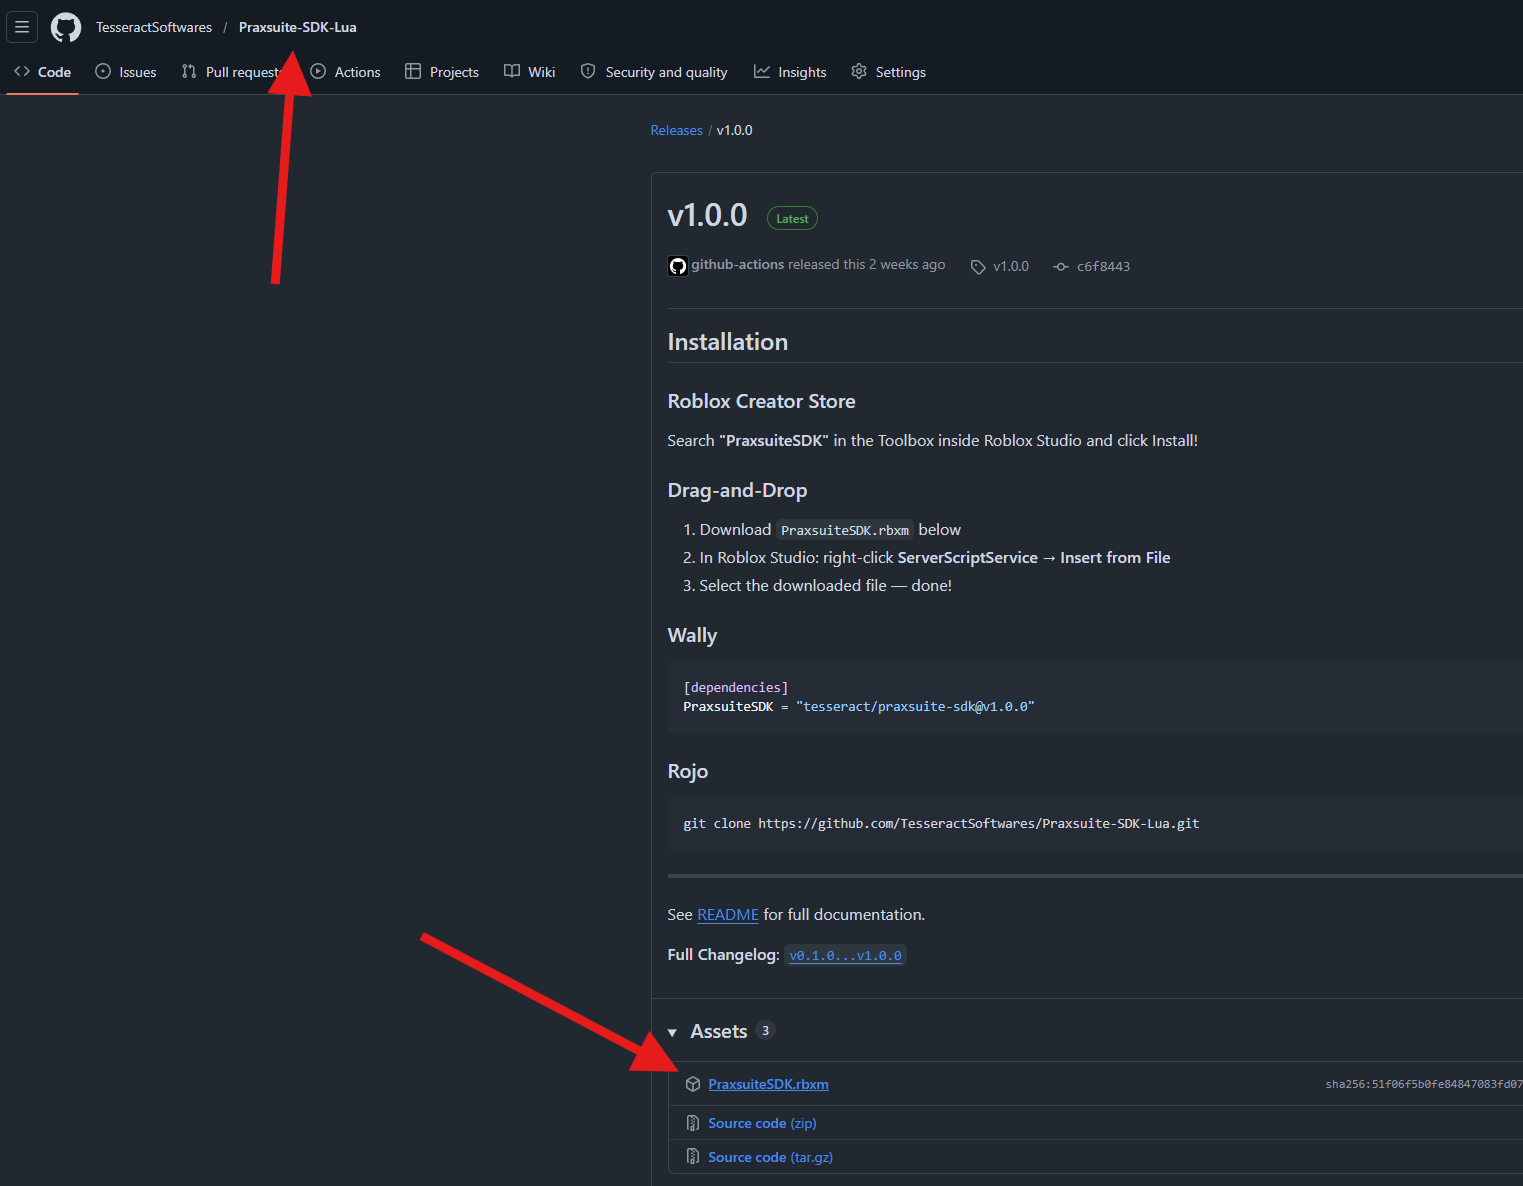The image size is (1523, 1186).
Task: Click the Settings gear icon
Action: (x=859, y=71)
